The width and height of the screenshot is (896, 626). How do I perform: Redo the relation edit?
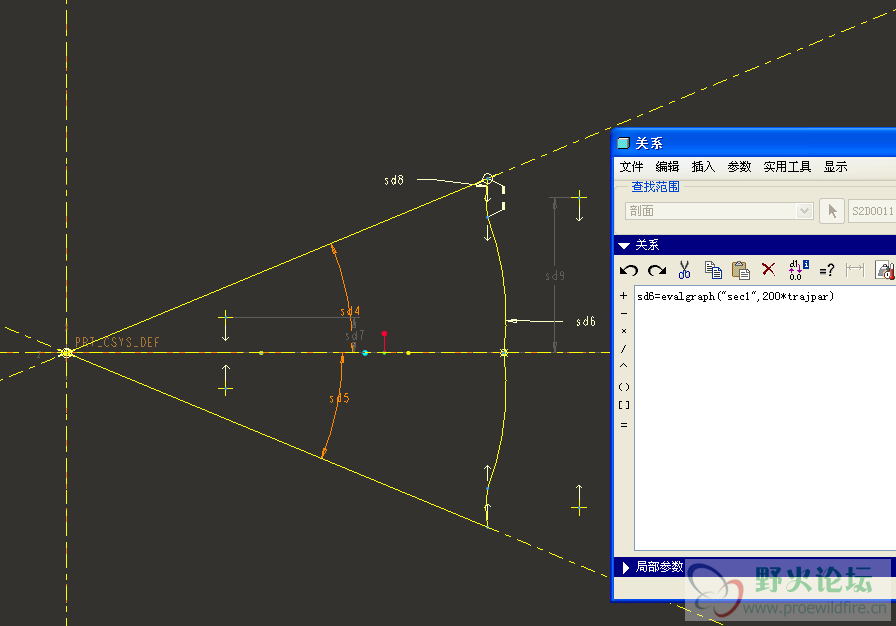point(657,270)
